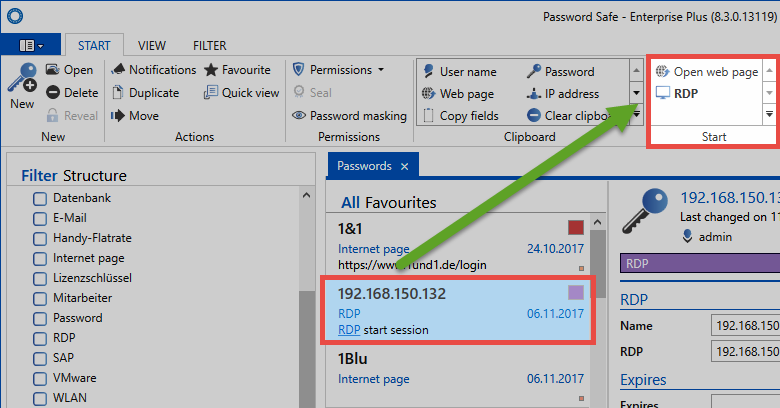Copy User name to the clipboard
This screenshot has width=780, height=408.
(459, 72)
